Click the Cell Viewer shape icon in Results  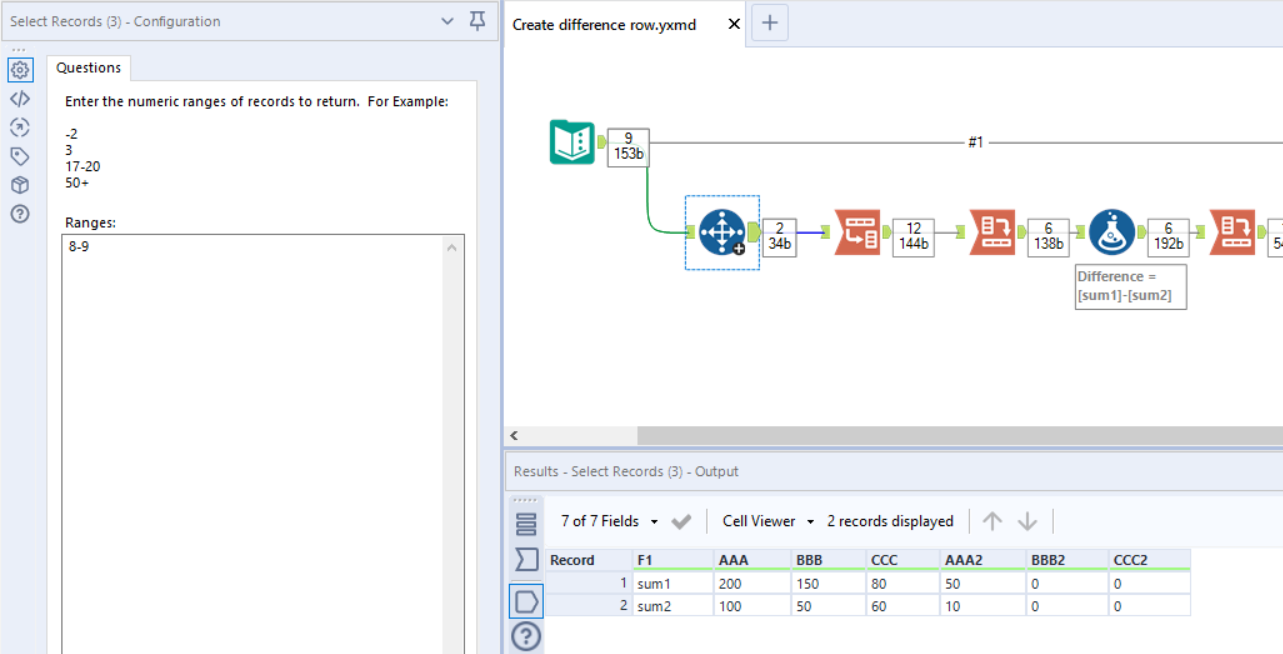tap(526, 601)
